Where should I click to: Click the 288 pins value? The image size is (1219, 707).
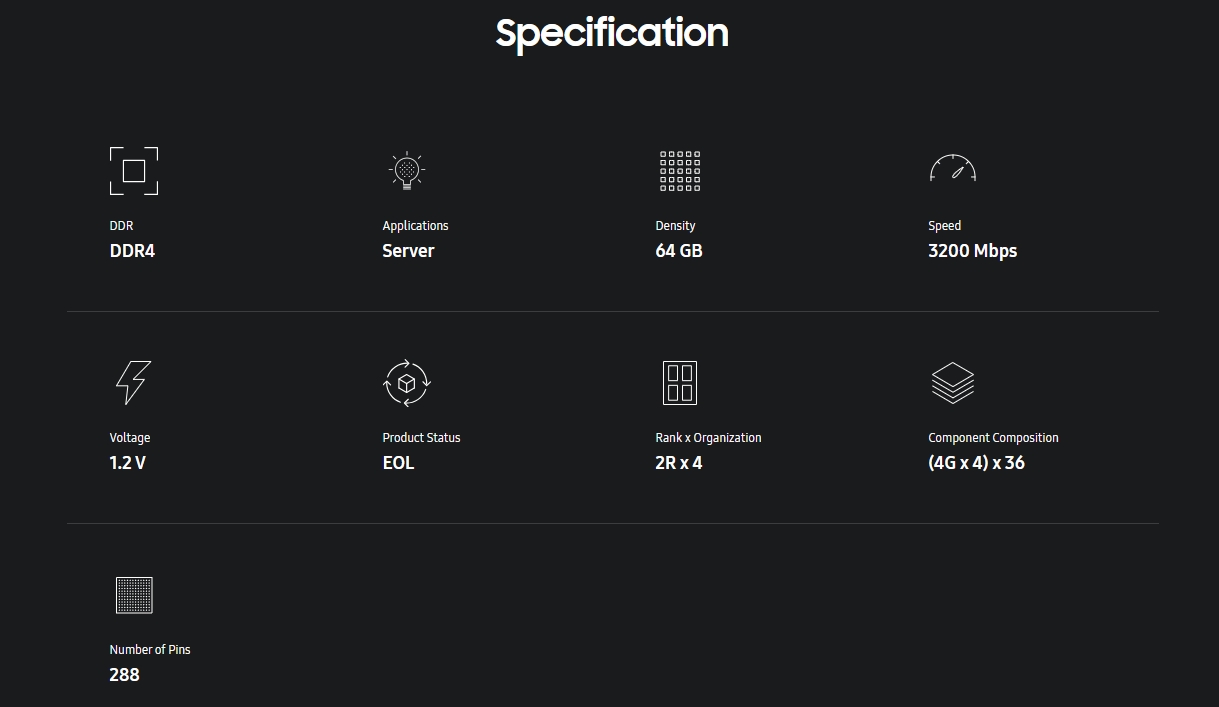point(124,675)
